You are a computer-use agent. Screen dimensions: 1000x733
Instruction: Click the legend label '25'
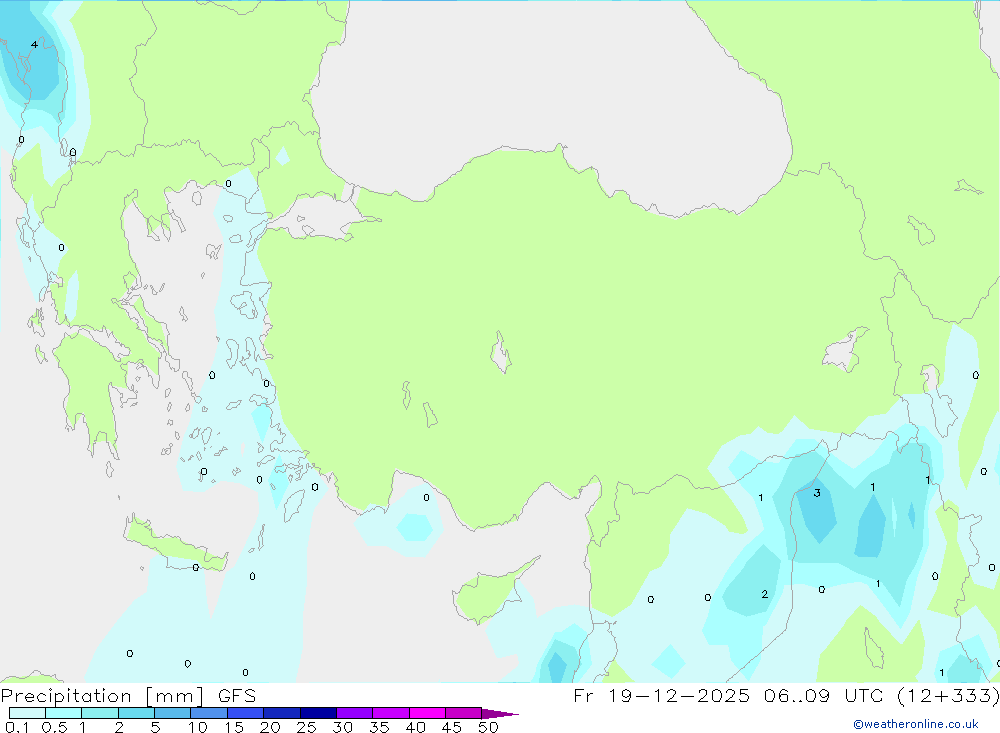[x=306, y=727]
